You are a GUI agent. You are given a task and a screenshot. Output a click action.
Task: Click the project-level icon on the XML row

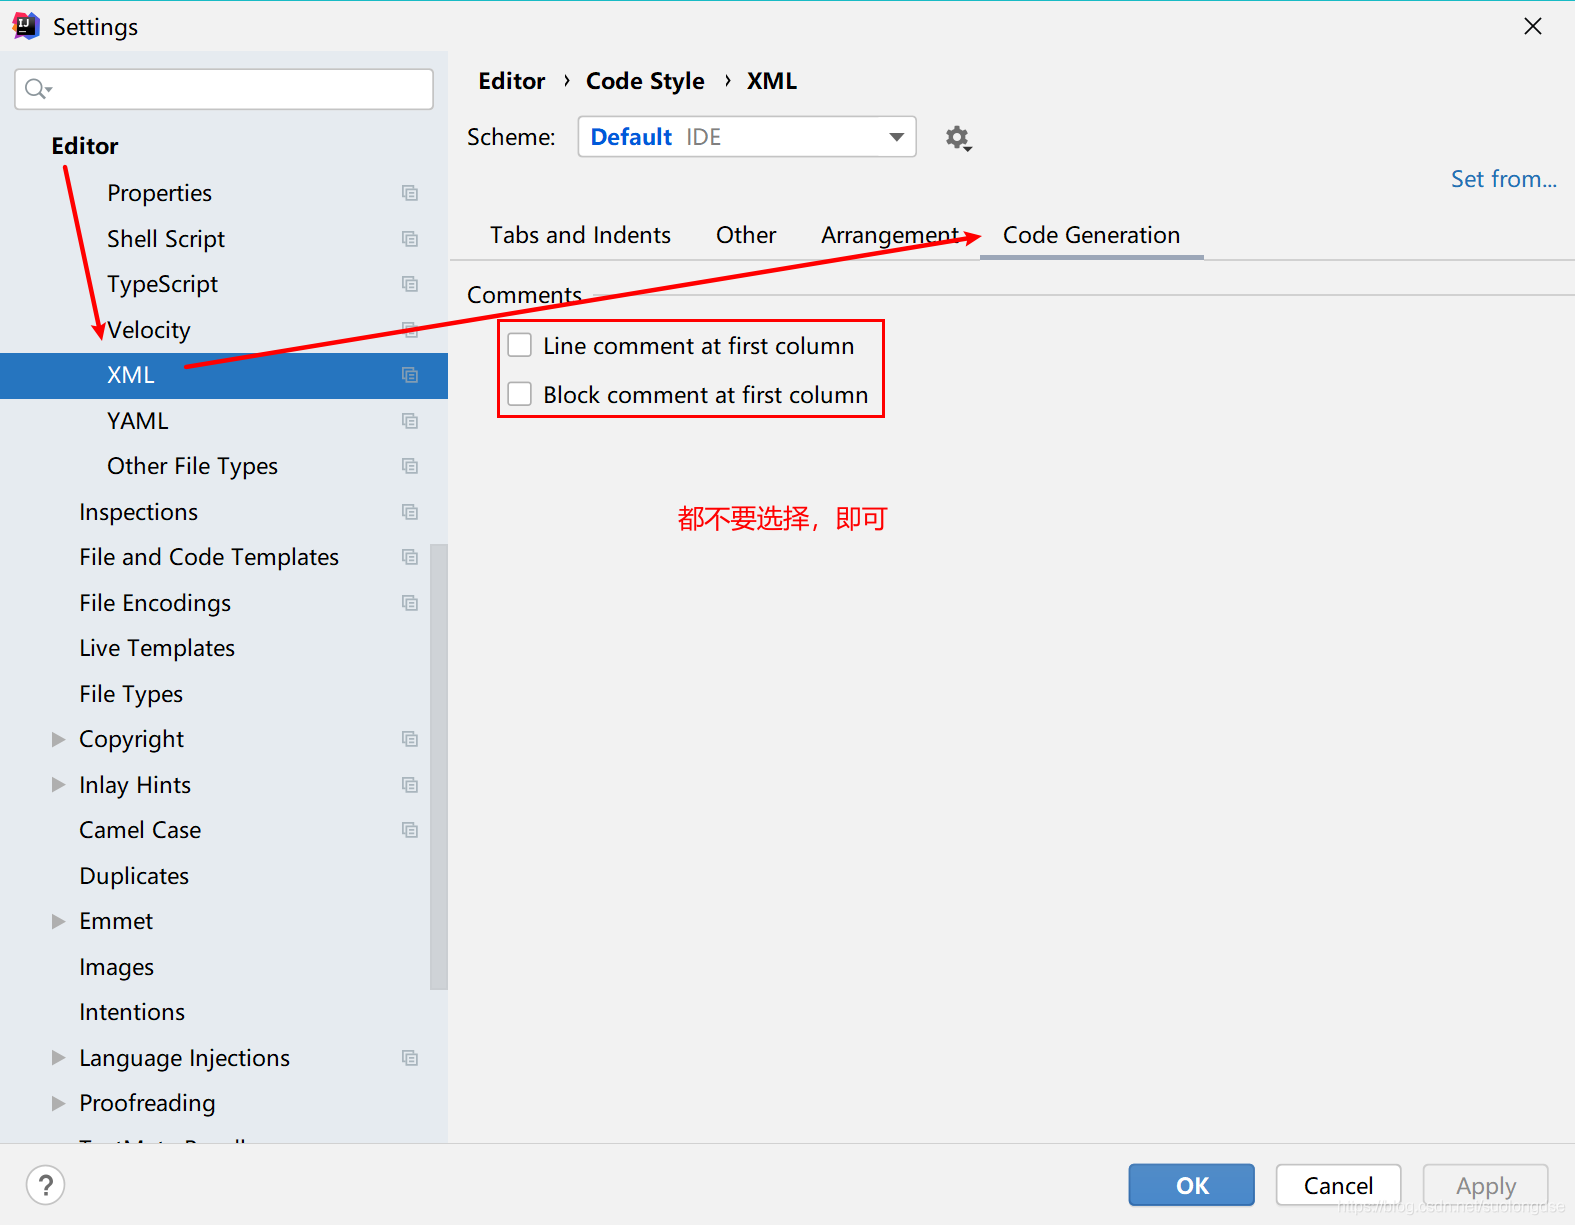point(410,375)
